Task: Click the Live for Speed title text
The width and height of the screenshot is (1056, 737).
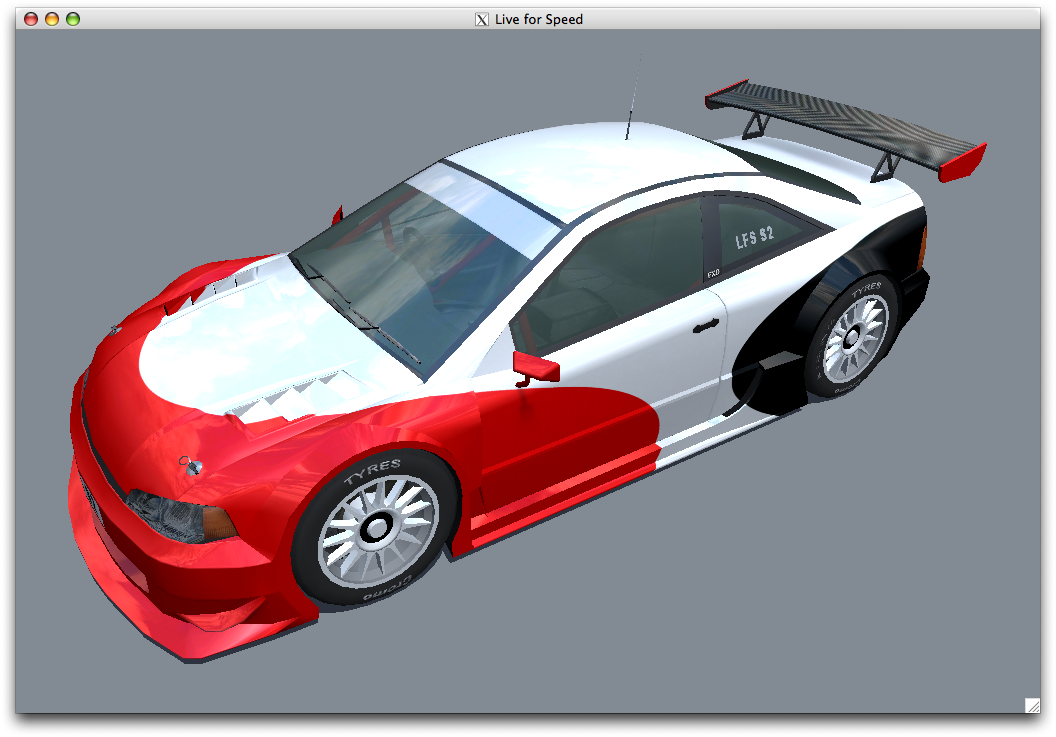Action: (x=539, y=20)
